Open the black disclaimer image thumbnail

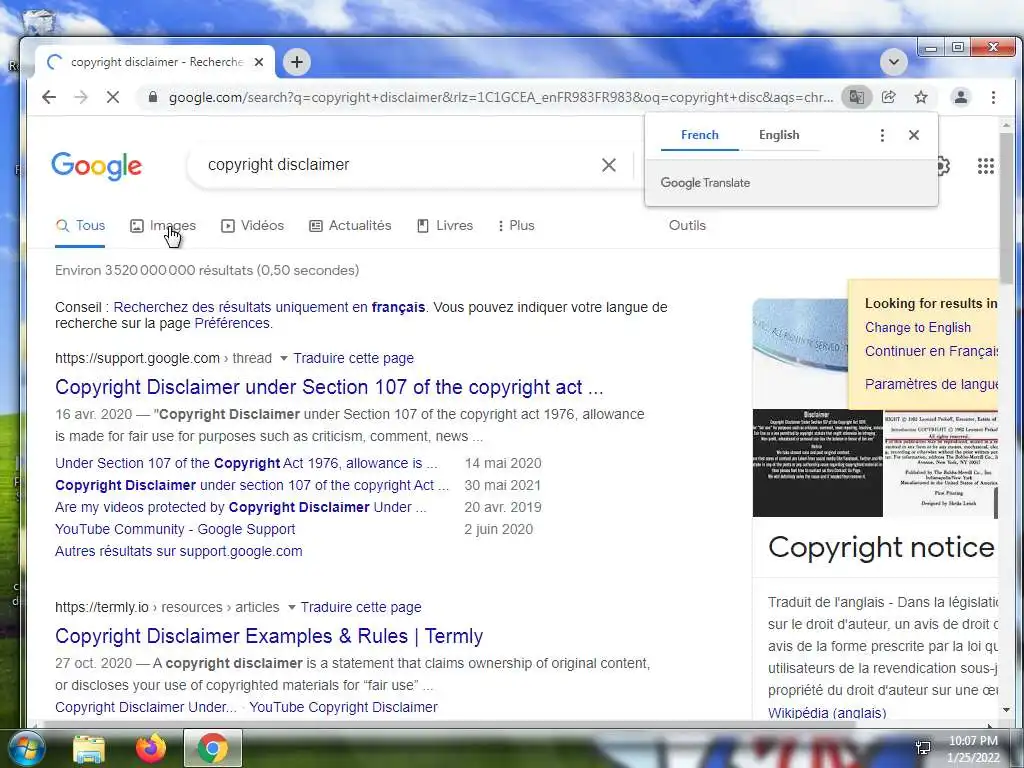point(818,462)
